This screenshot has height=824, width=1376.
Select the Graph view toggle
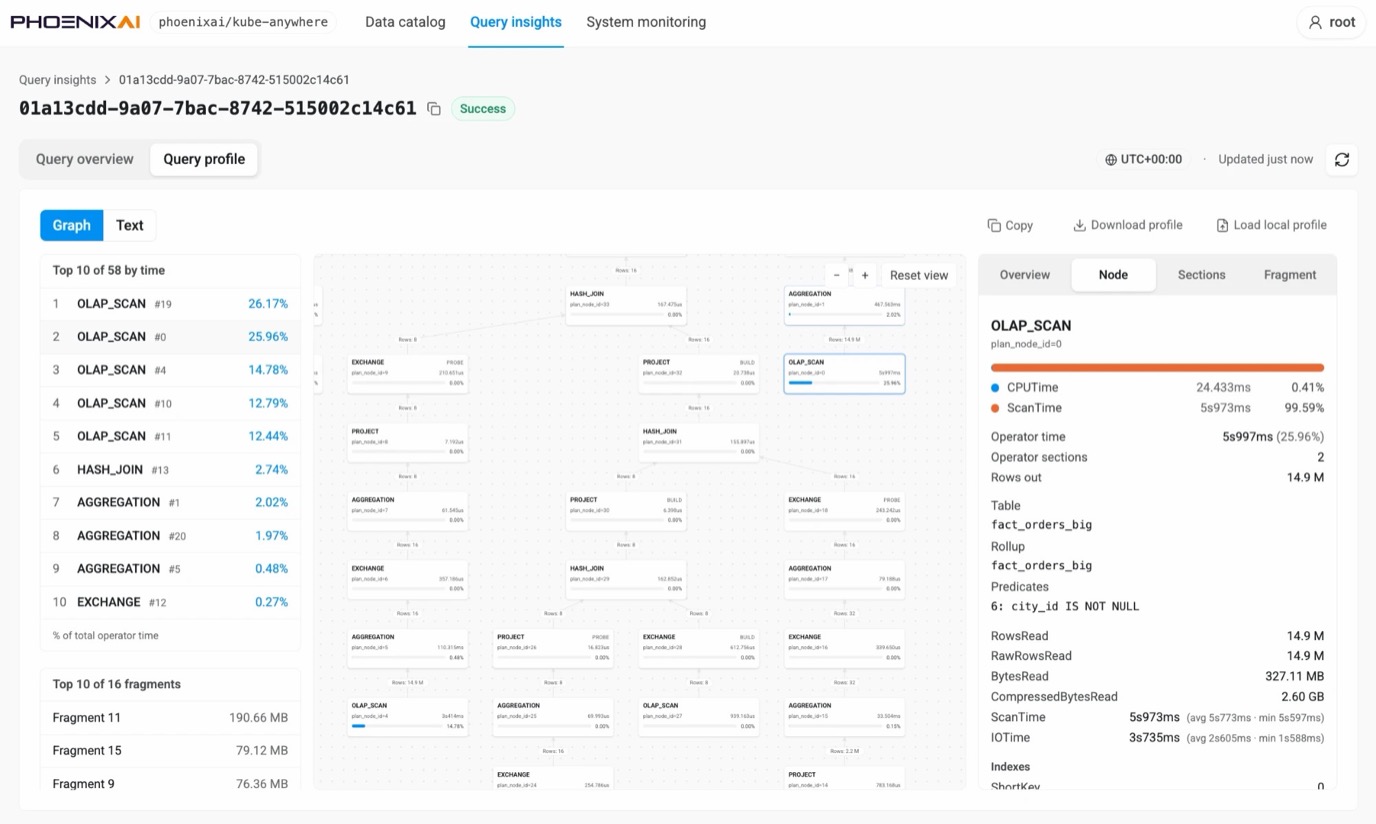[x=72, y=225]
